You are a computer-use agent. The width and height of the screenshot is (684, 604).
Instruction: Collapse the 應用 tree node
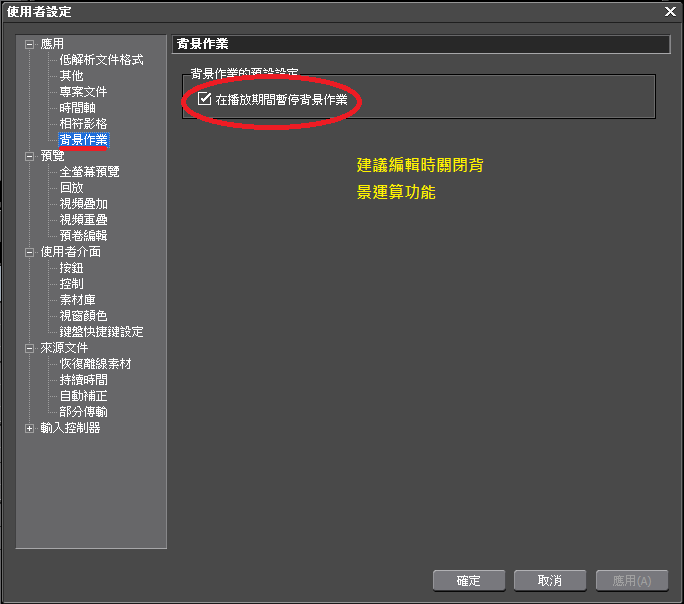(x=29, y=44)
